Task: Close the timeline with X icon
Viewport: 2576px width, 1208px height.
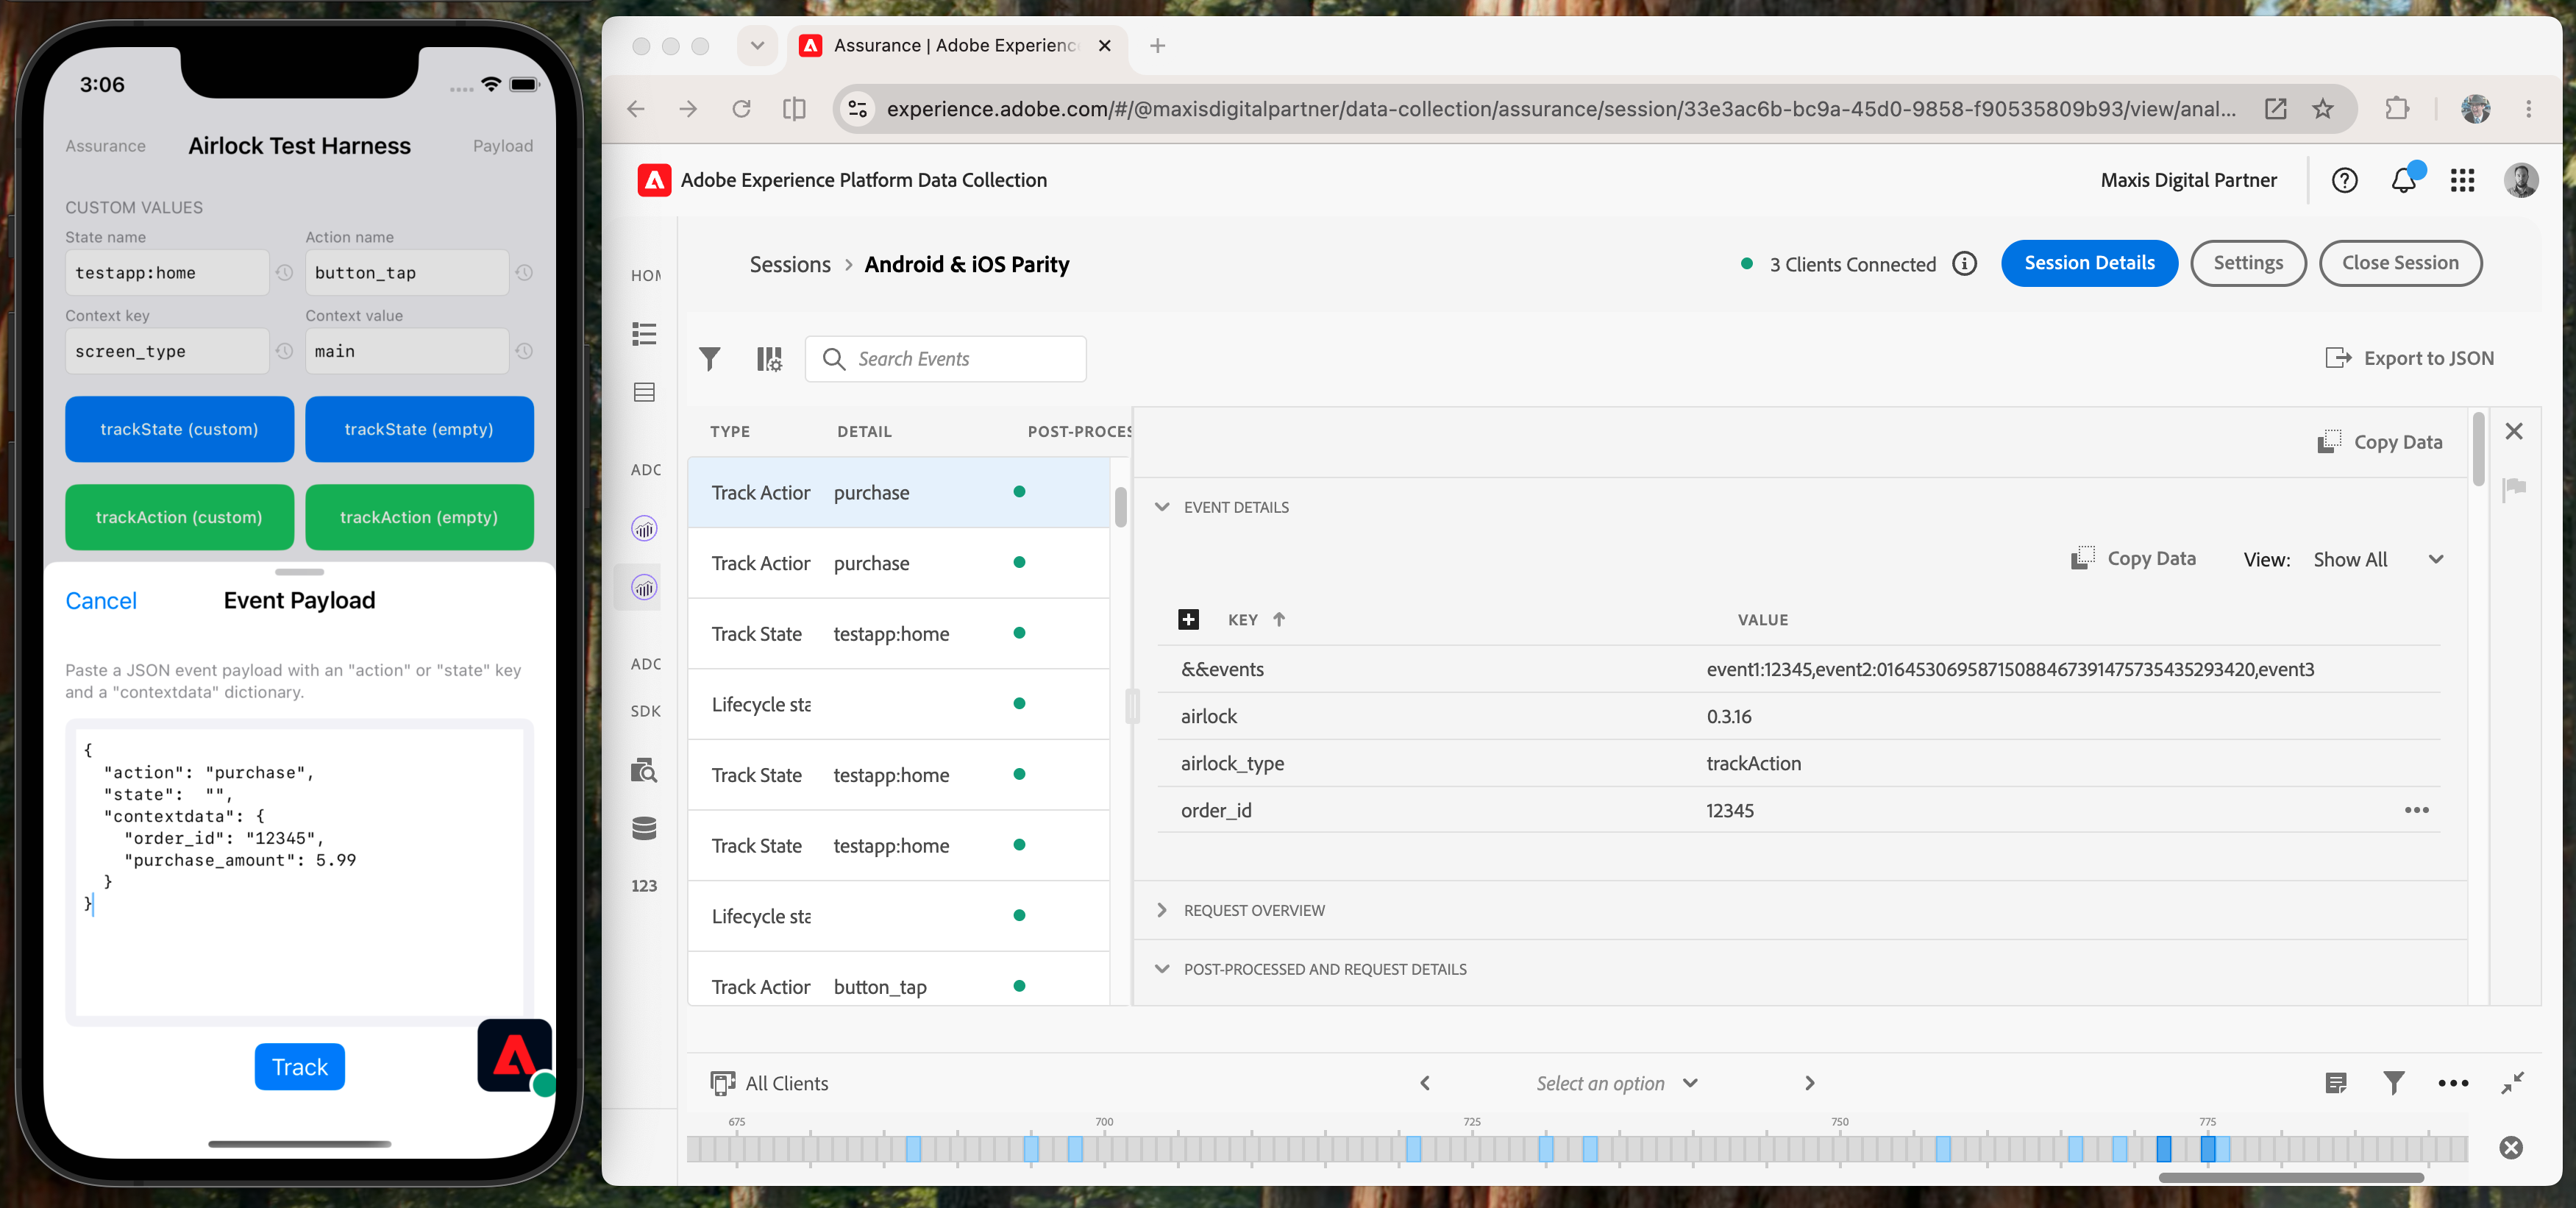Action: [x=2511, y=1148]
